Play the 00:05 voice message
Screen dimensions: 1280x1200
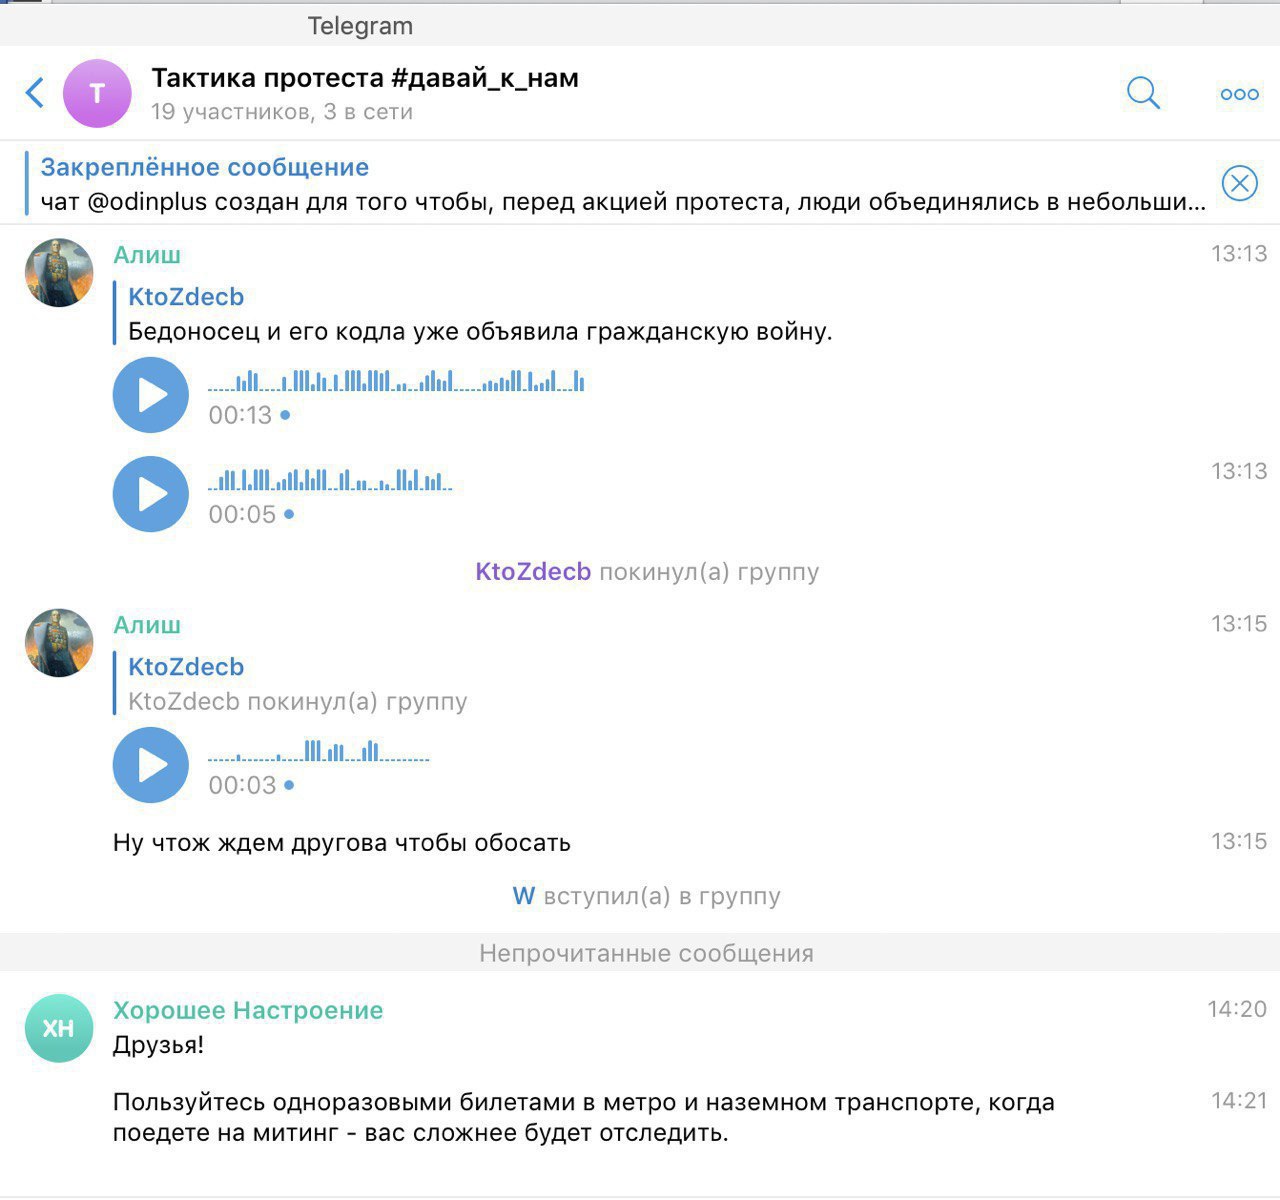pyautogui.click(x=151, y=494)
